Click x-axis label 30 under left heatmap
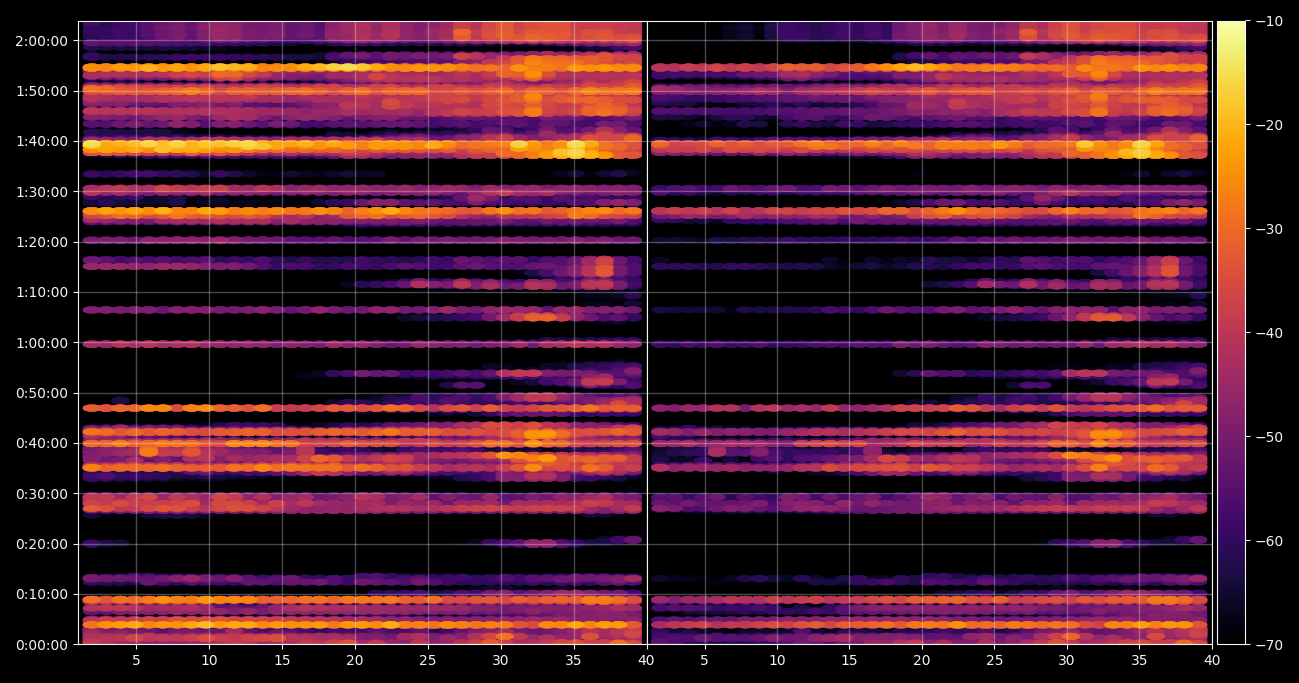Image resolution: width=1299 pixels, height=683 pixels. tap(501, 660)
